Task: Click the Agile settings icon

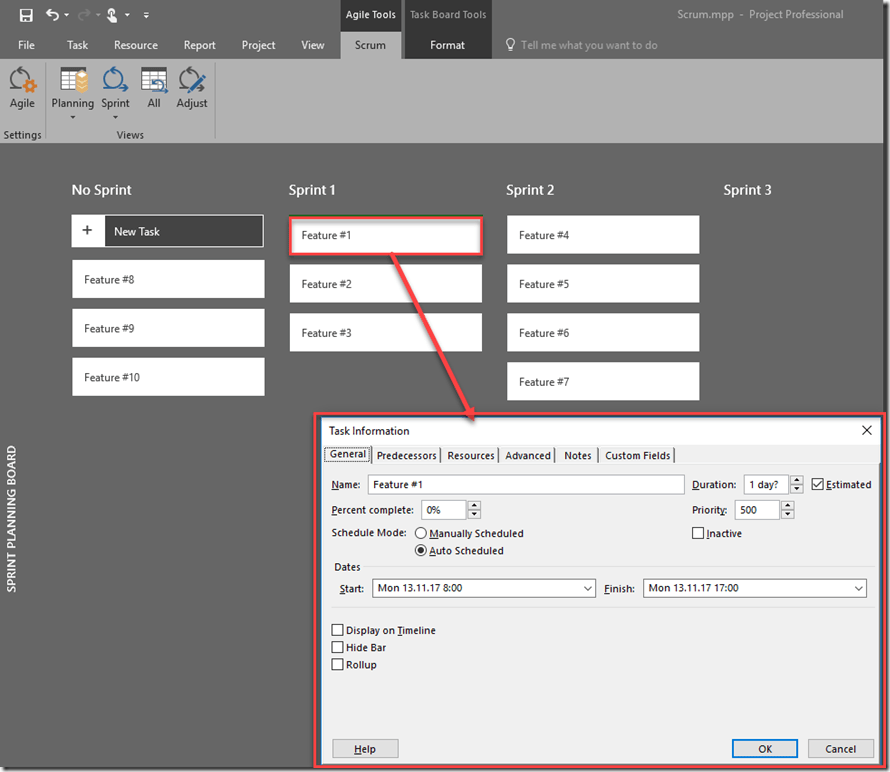Action: click(x=22, y=83)
